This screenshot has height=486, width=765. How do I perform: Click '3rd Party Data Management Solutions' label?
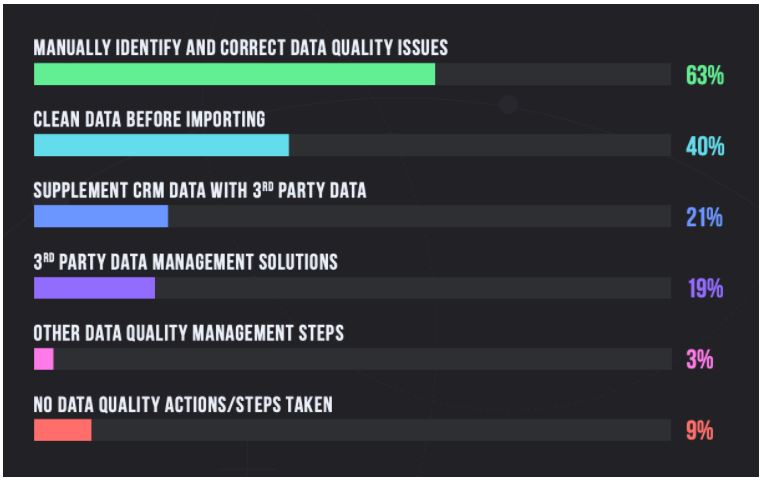185,262
